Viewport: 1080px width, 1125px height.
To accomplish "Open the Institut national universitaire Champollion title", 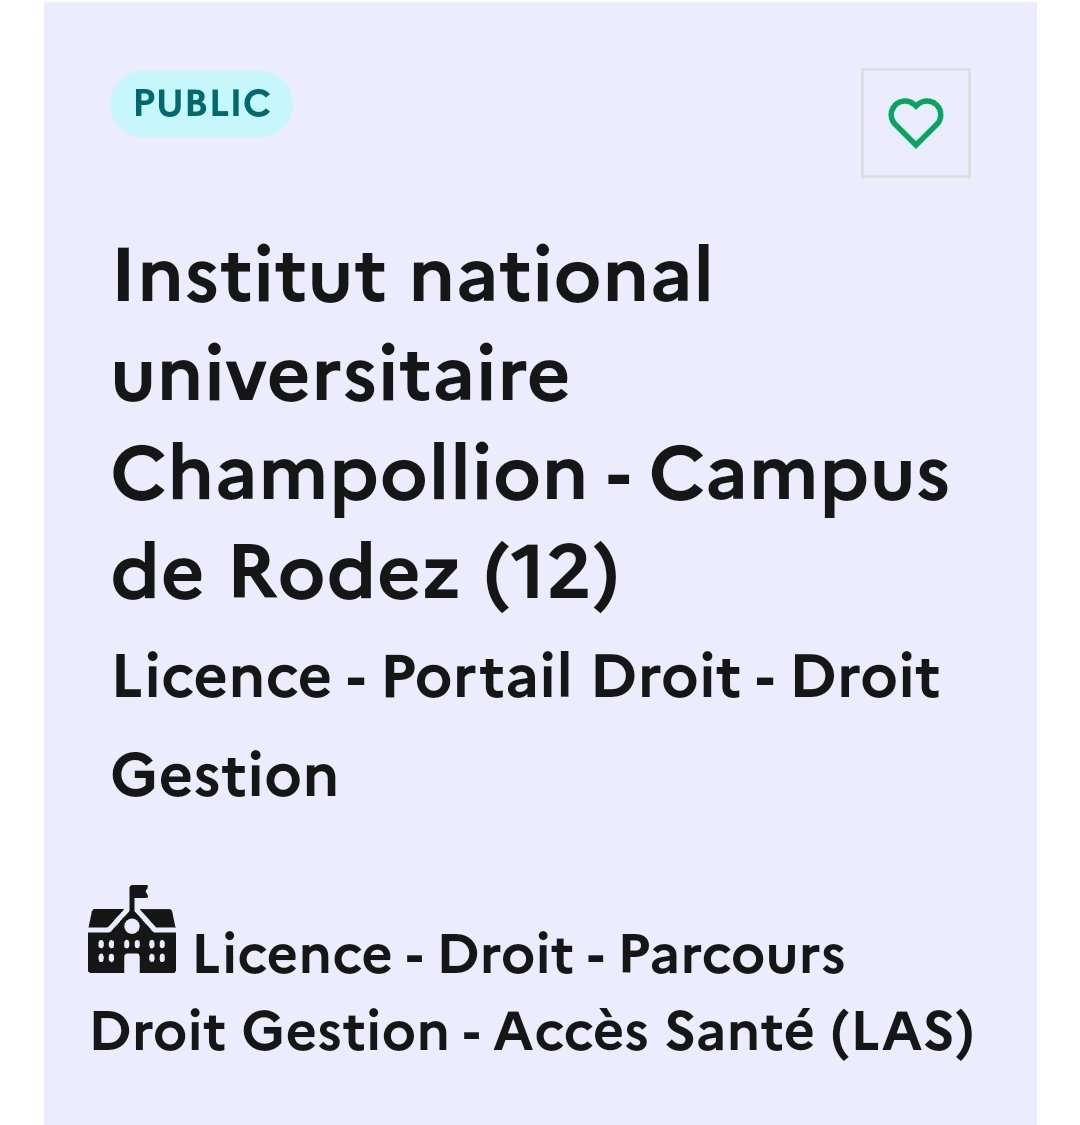I will click(x=530, y=424).
